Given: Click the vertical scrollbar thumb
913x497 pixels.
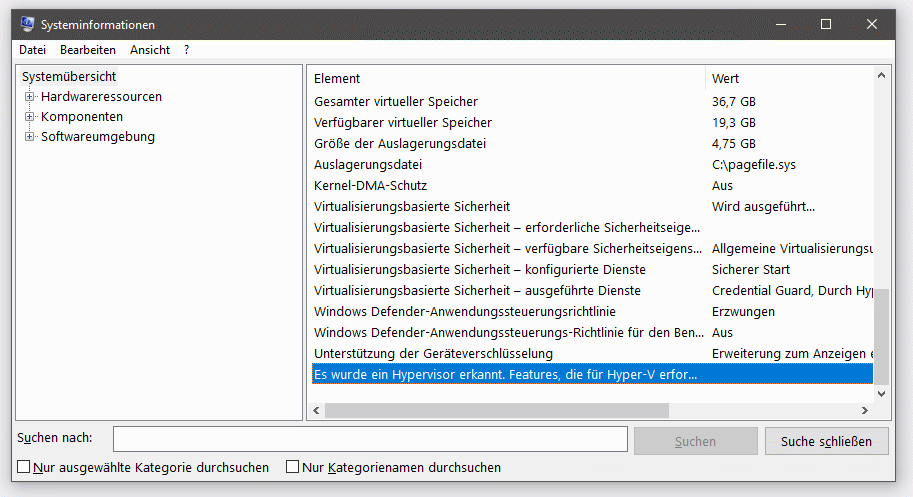Looking at the screenshot, I should (x=882, y=337).
